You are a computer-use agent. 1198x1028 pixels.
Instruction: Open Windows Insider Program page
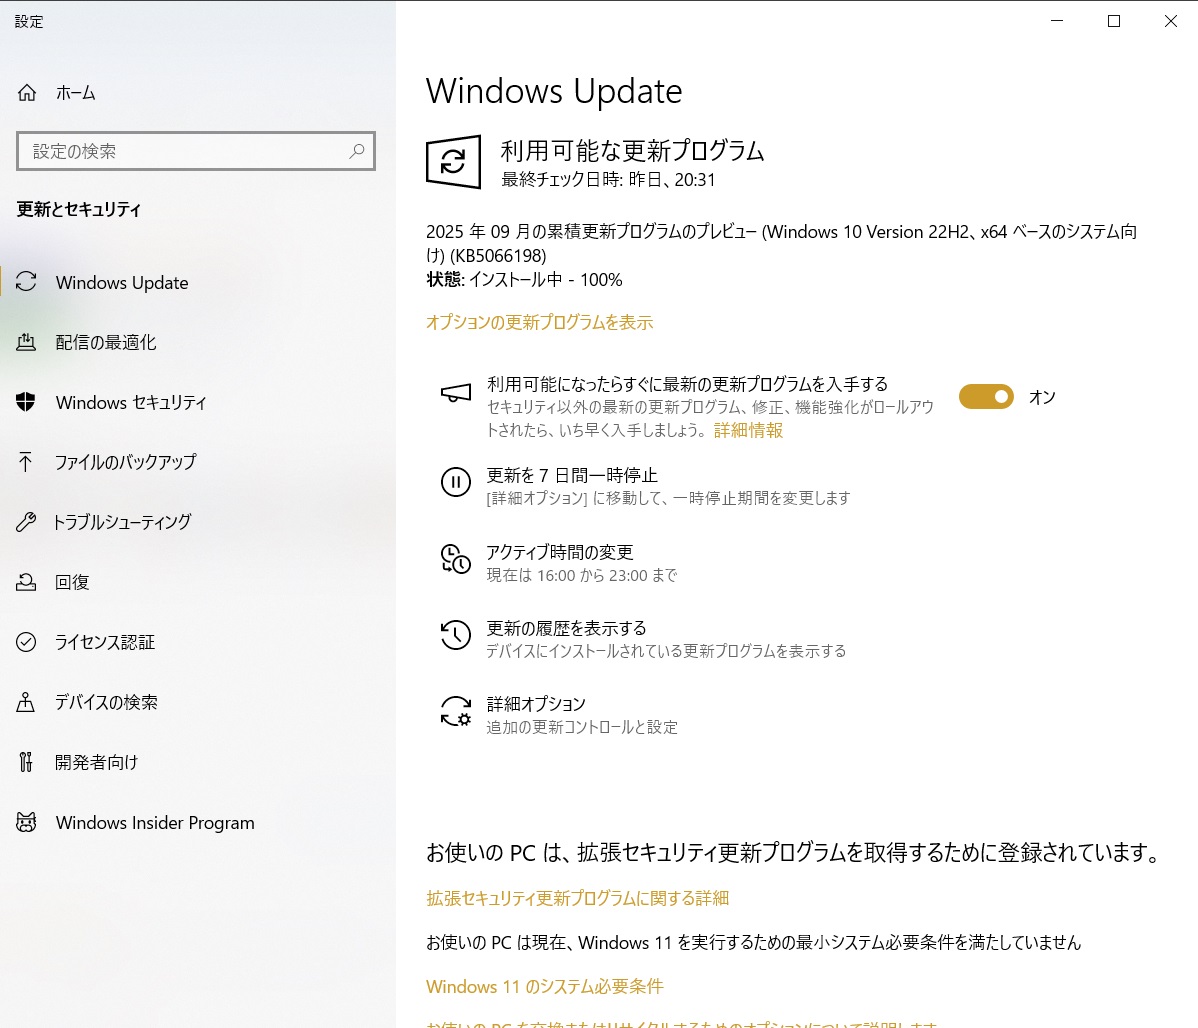click(x=155, y=822)
